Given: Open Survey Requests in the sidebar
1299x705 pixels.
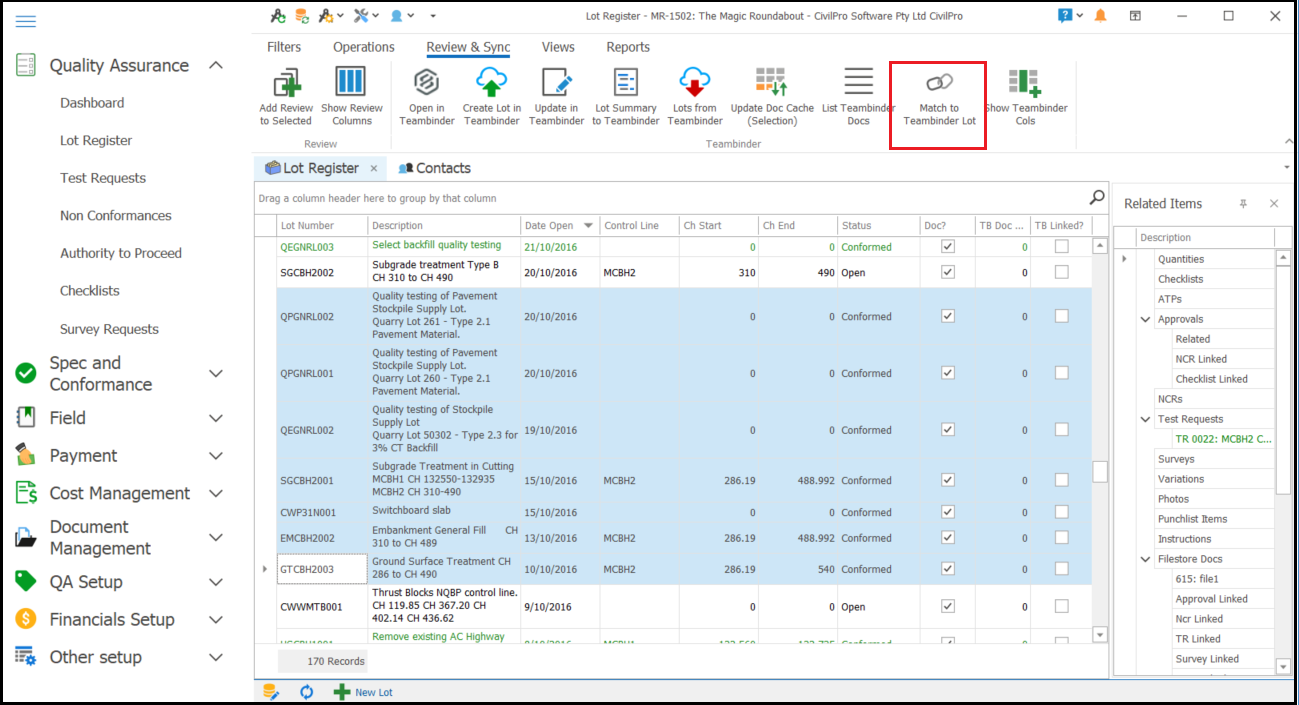Looking at the screenshot, I should pyautogui.click(x=109, y=329).
